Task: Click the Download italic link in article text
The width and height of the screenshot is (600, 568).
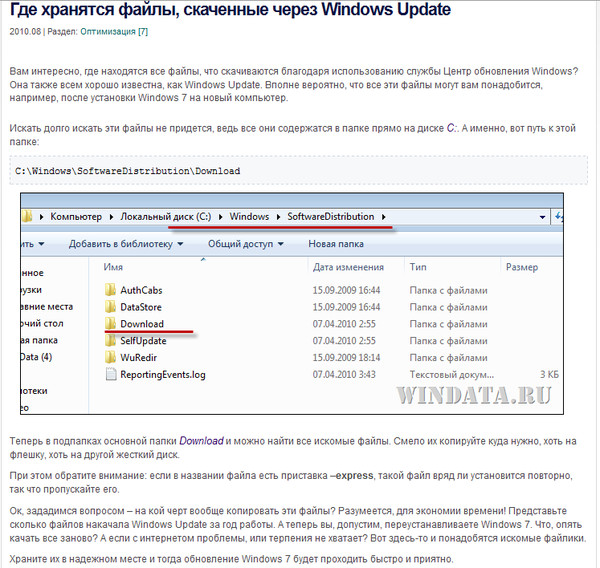Action: click(x=201, y=441)
